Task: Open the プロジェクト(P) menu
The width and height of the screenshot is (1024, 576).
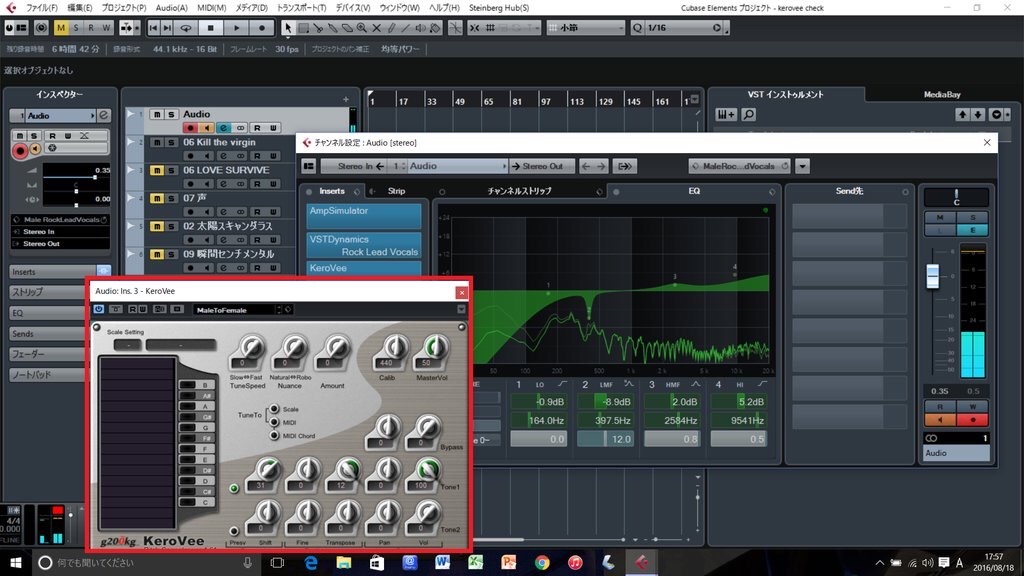Action: click(123, 8)
